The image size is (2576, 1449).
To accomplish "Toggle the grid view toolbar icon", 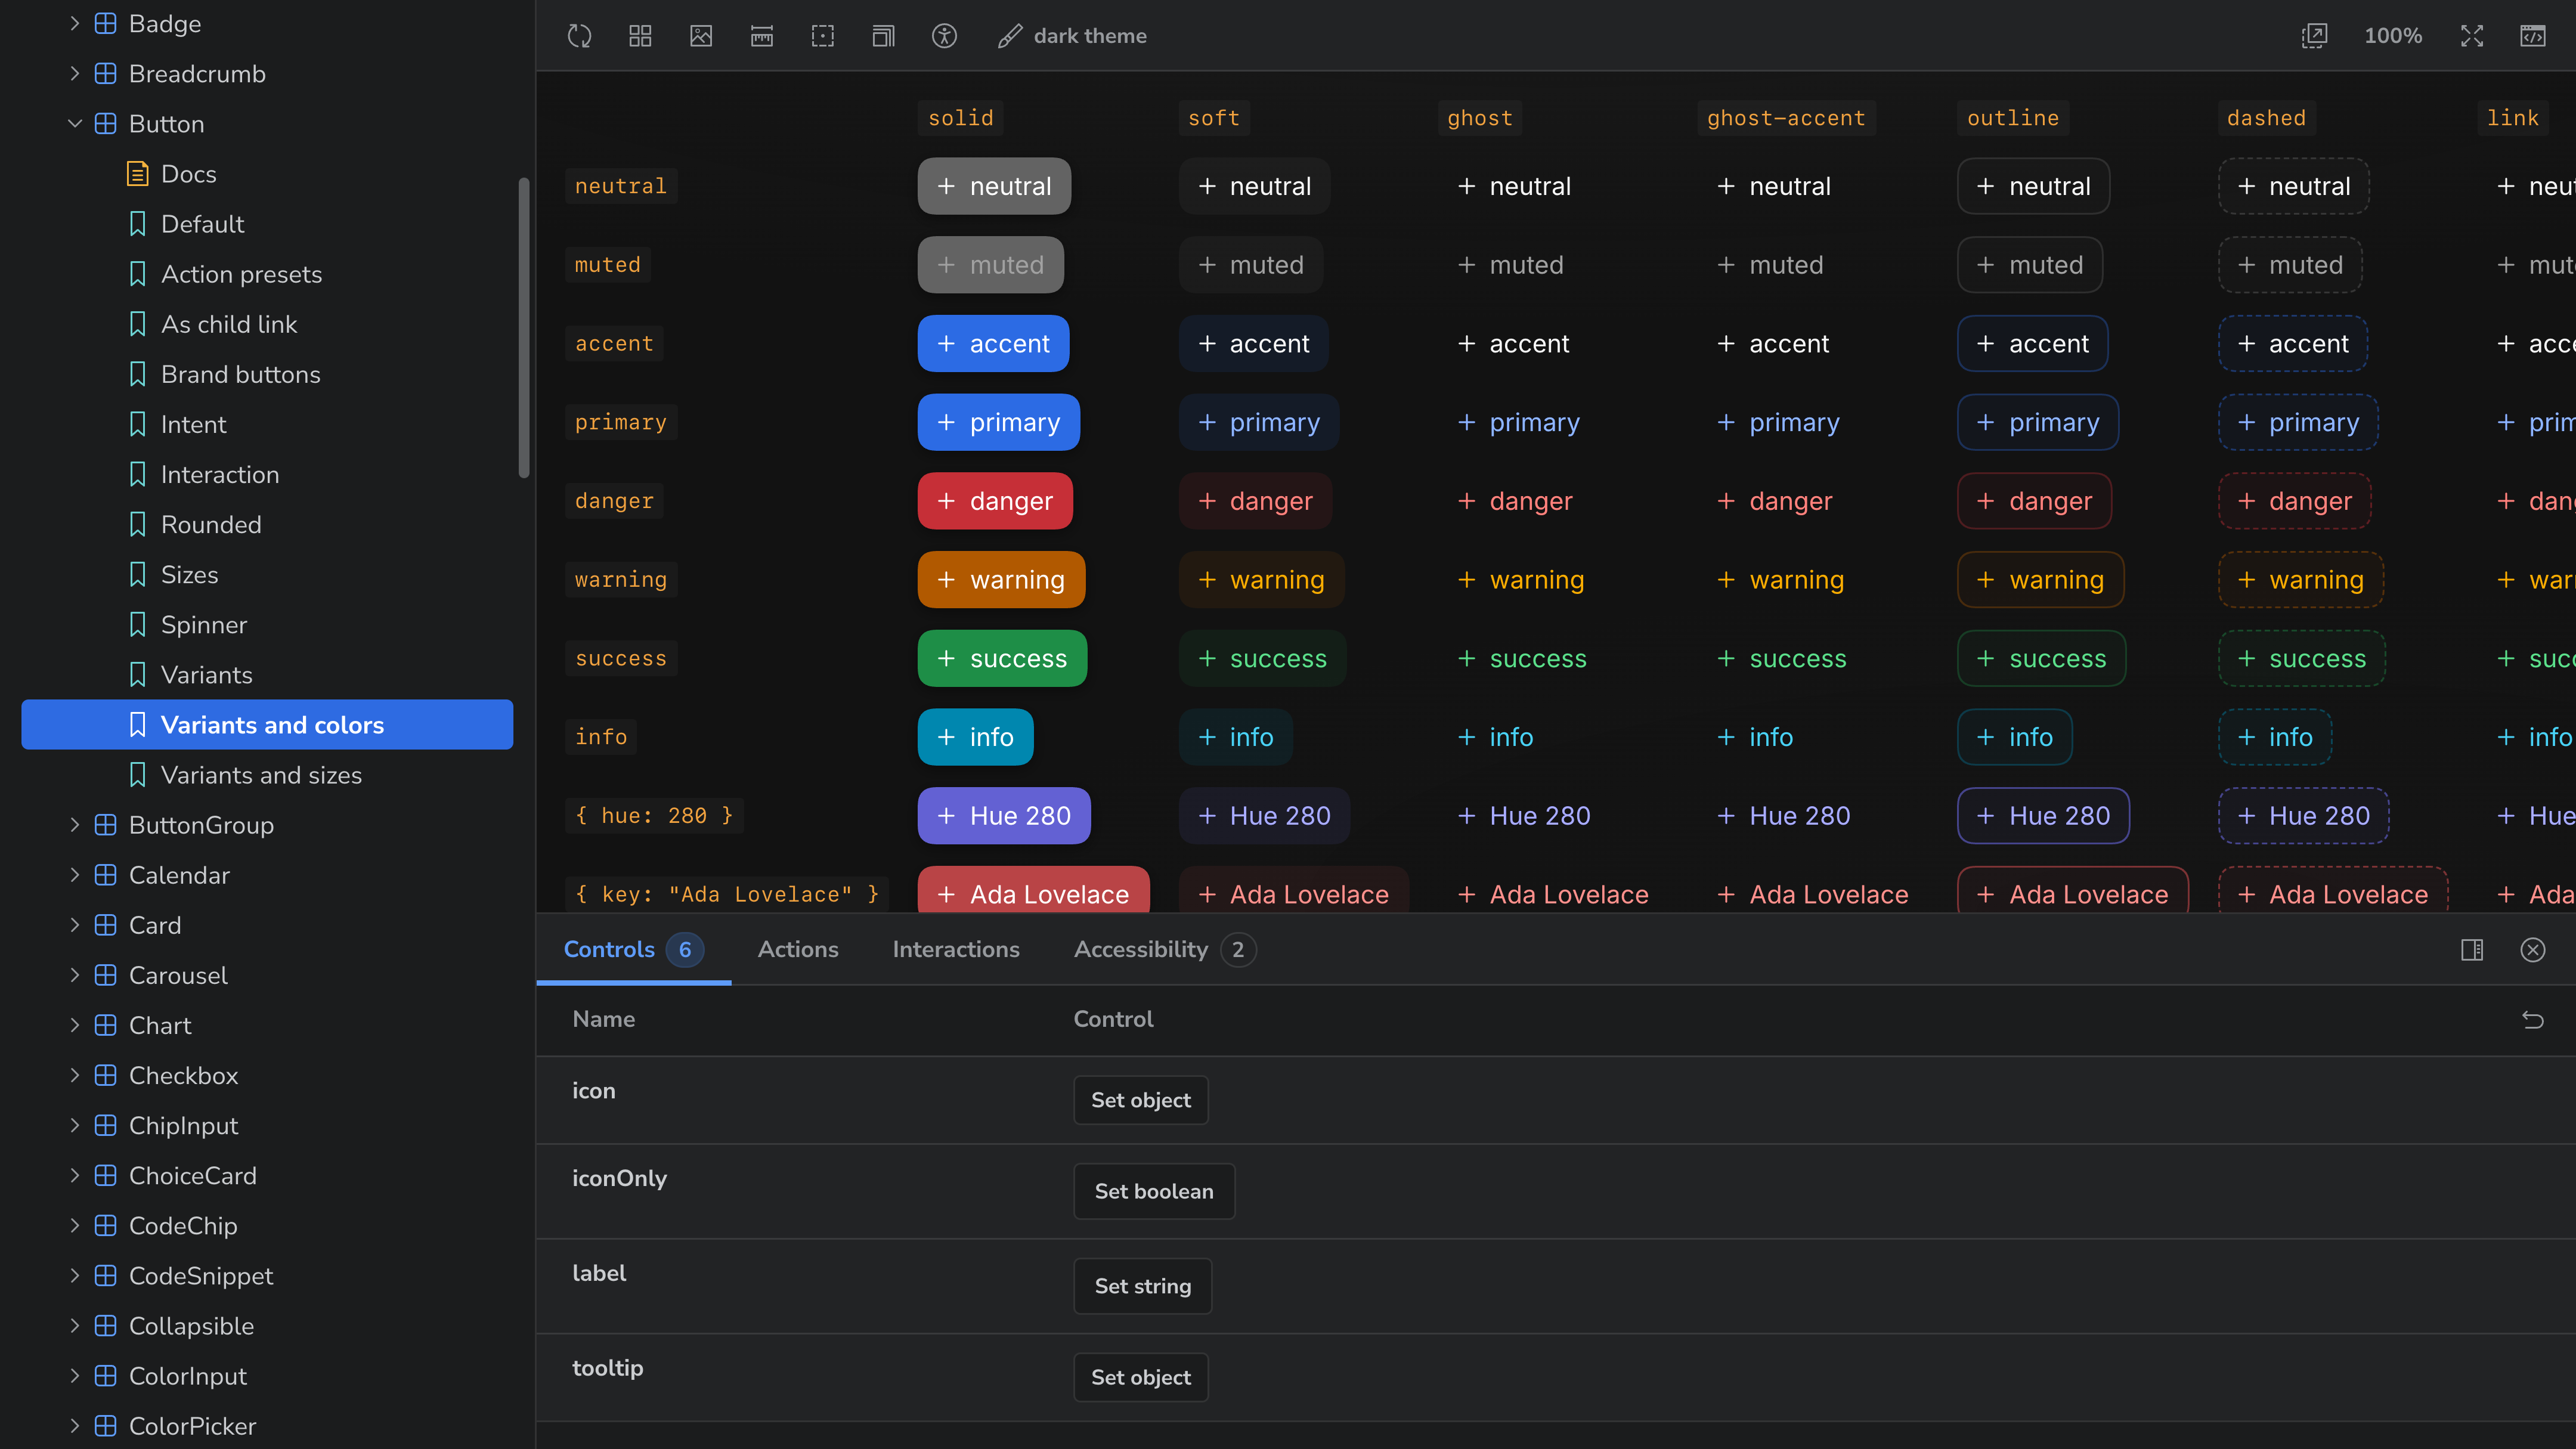I will click(x=640, y=36).
